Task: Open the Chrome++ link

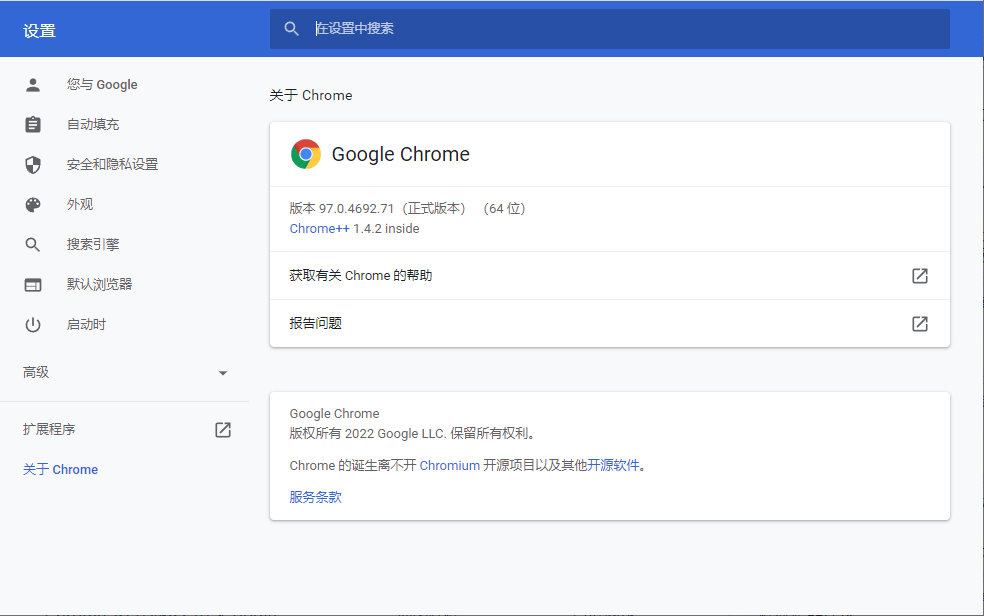Action: [x=319, y=229]
